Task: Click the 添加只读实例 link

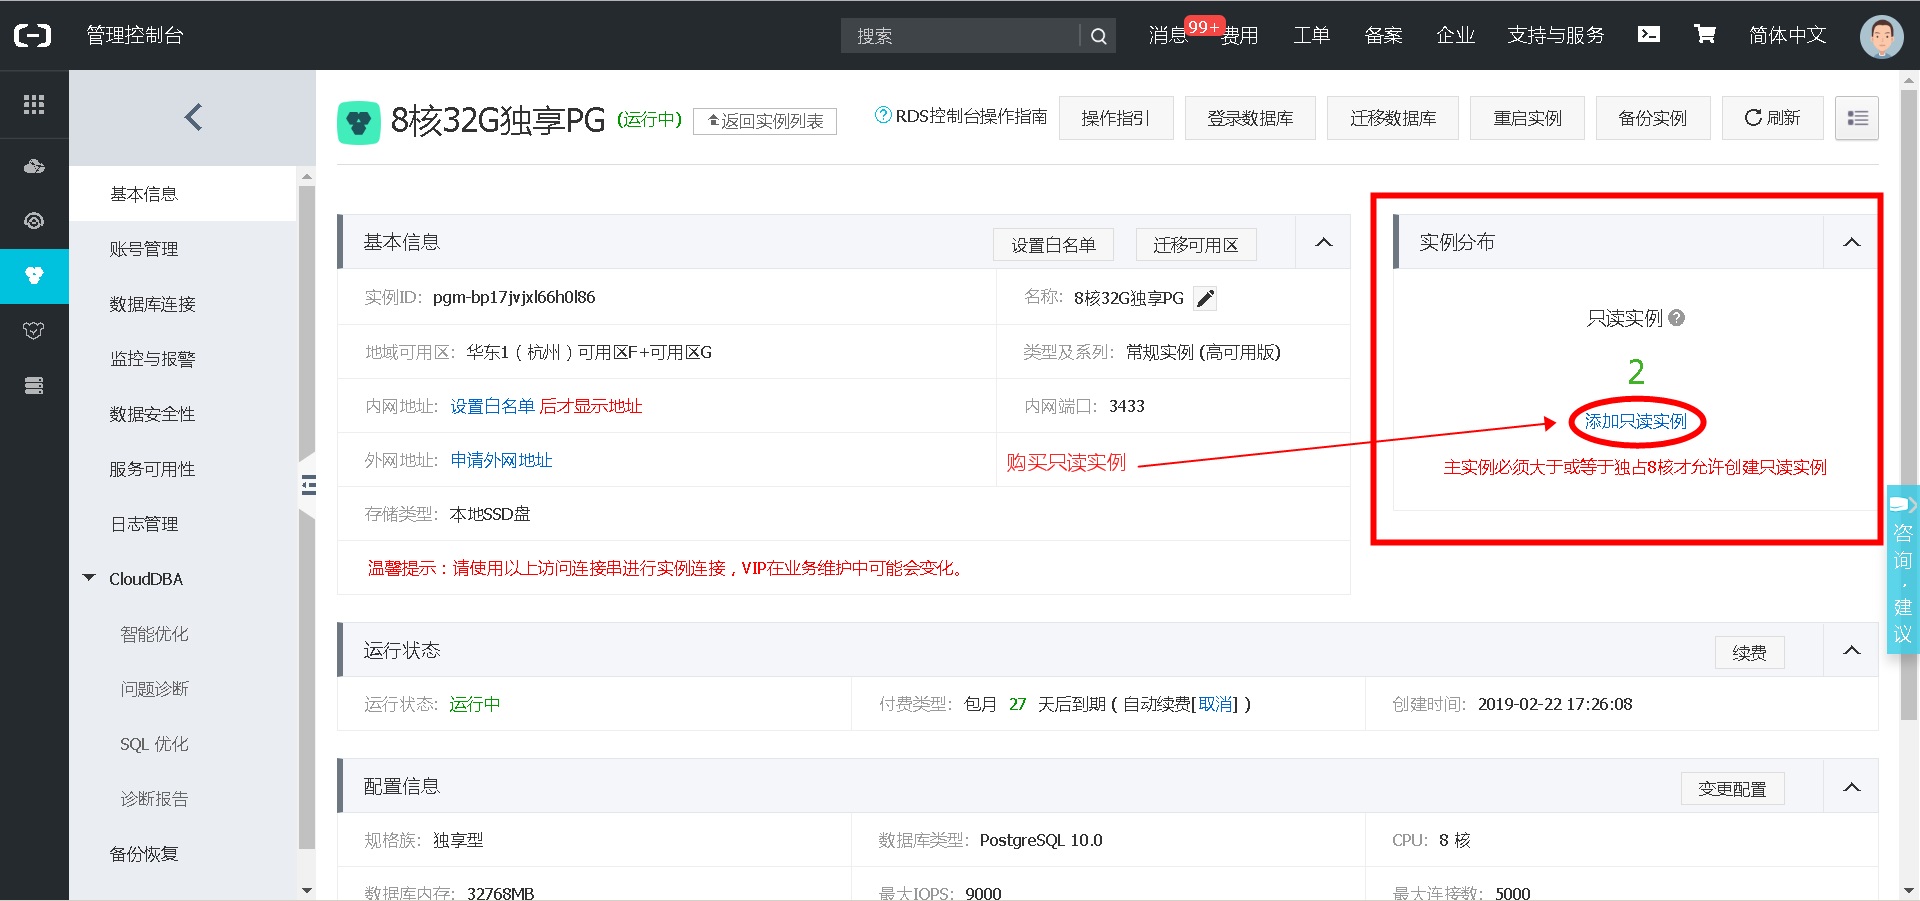Action: pos(1636,422)
